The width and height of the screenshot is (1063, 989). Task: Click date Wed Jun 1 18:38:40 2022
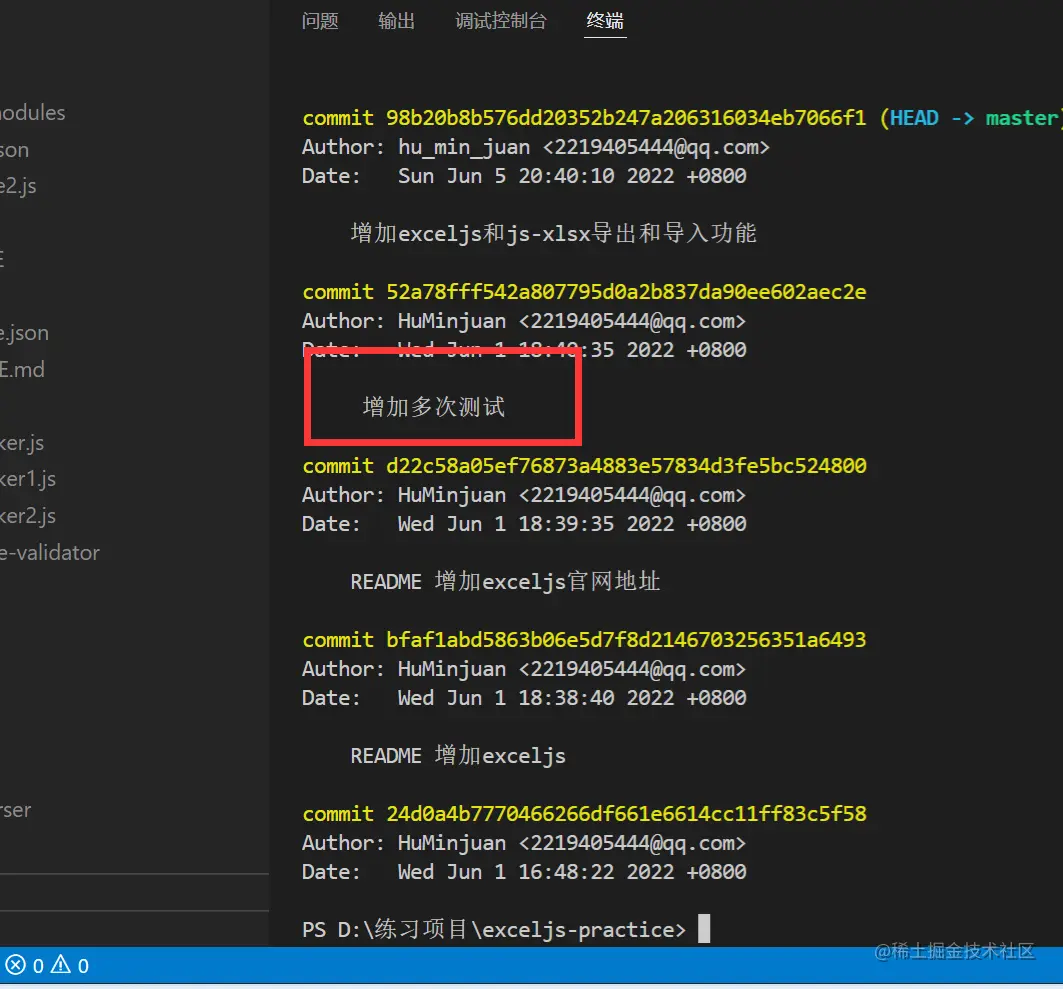tap(571, 698)
